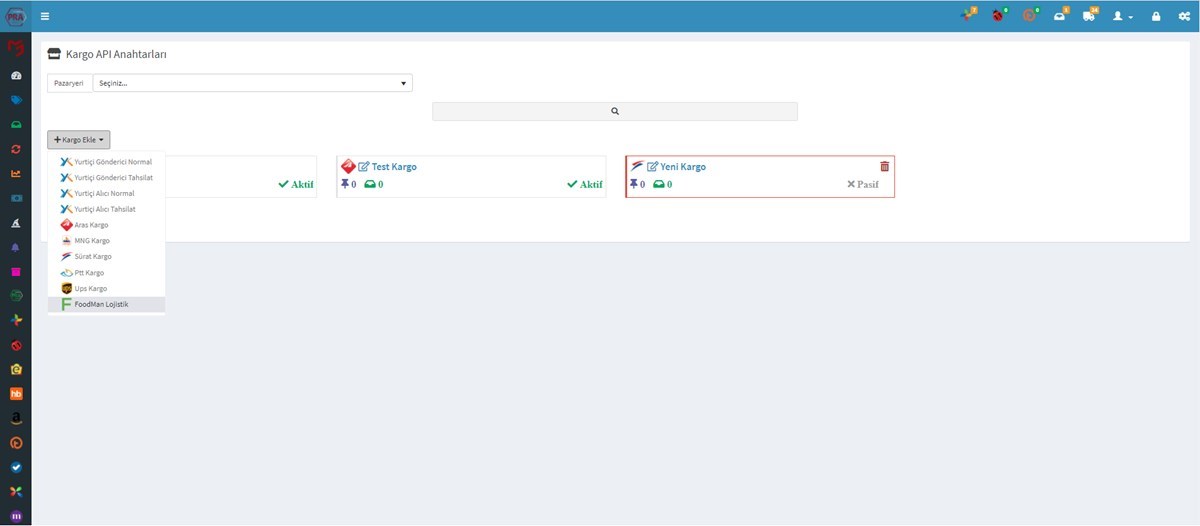Viewport: 1200px width, 526px height.
Task: Open the colorful X-shaped sidebar icon
Action: (x=16, y=492)
